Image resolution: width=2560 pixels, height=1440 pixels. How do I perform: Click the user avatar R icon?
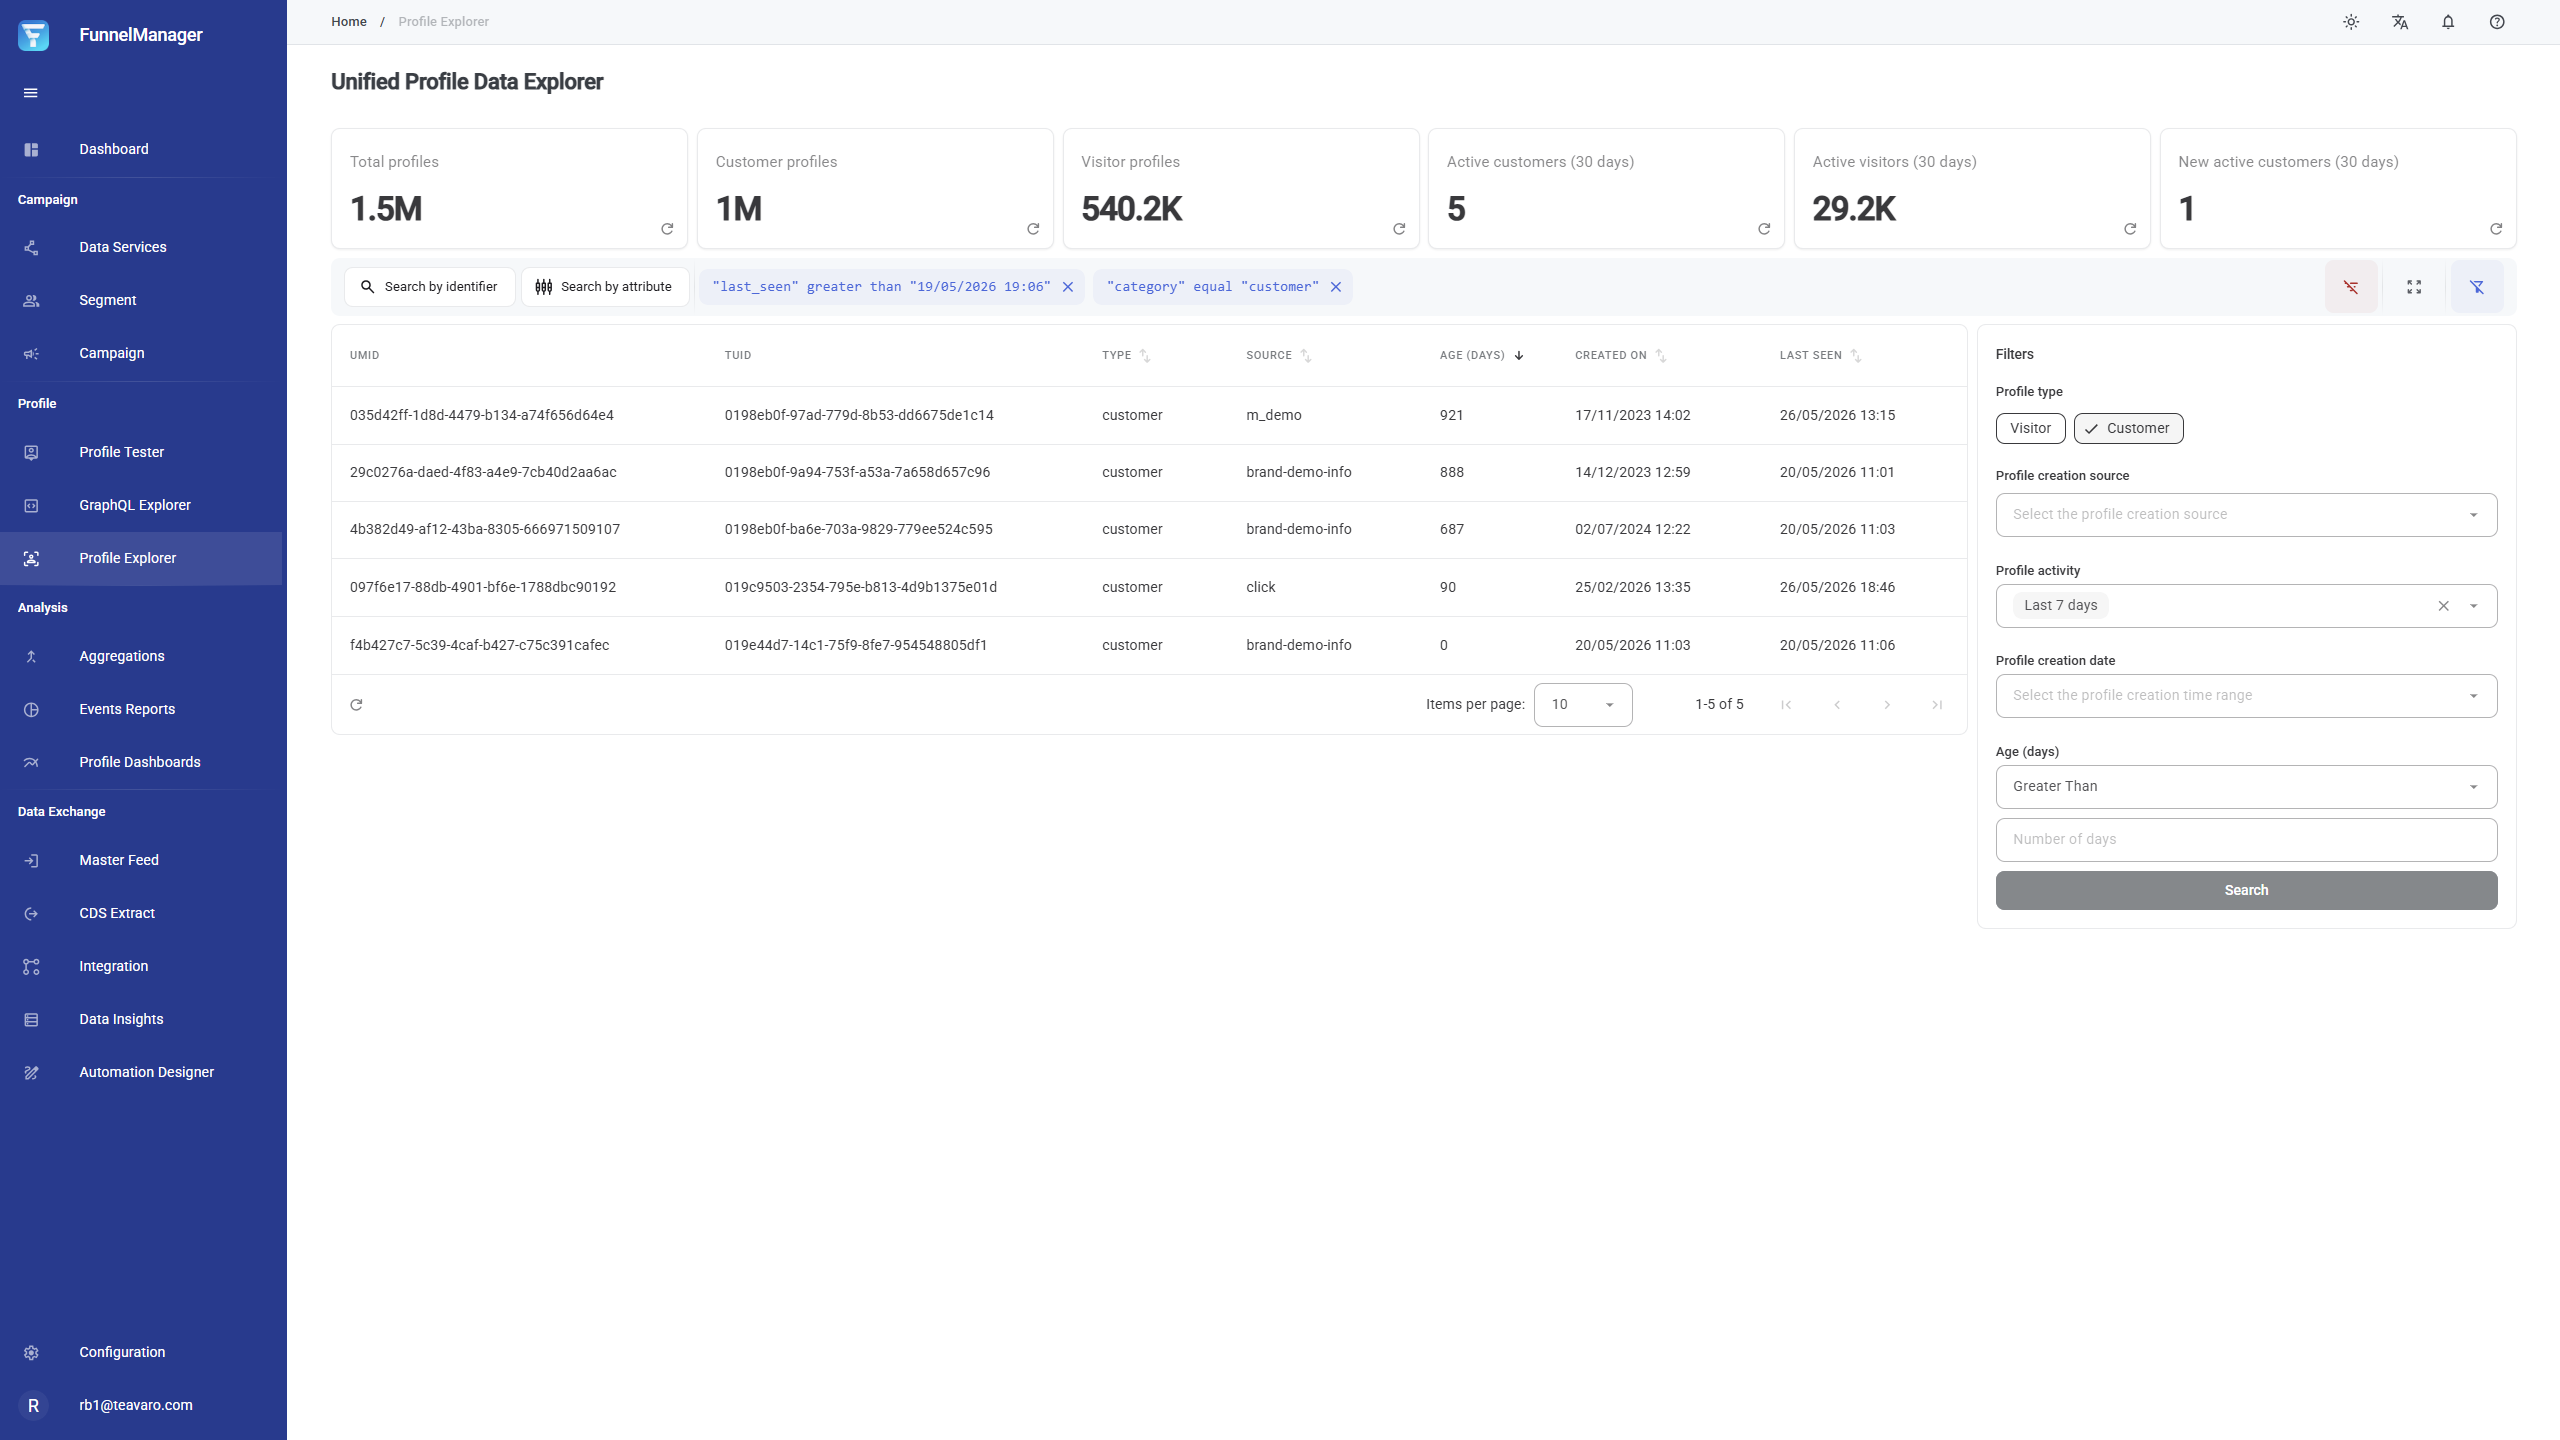tap(33, 1406)
